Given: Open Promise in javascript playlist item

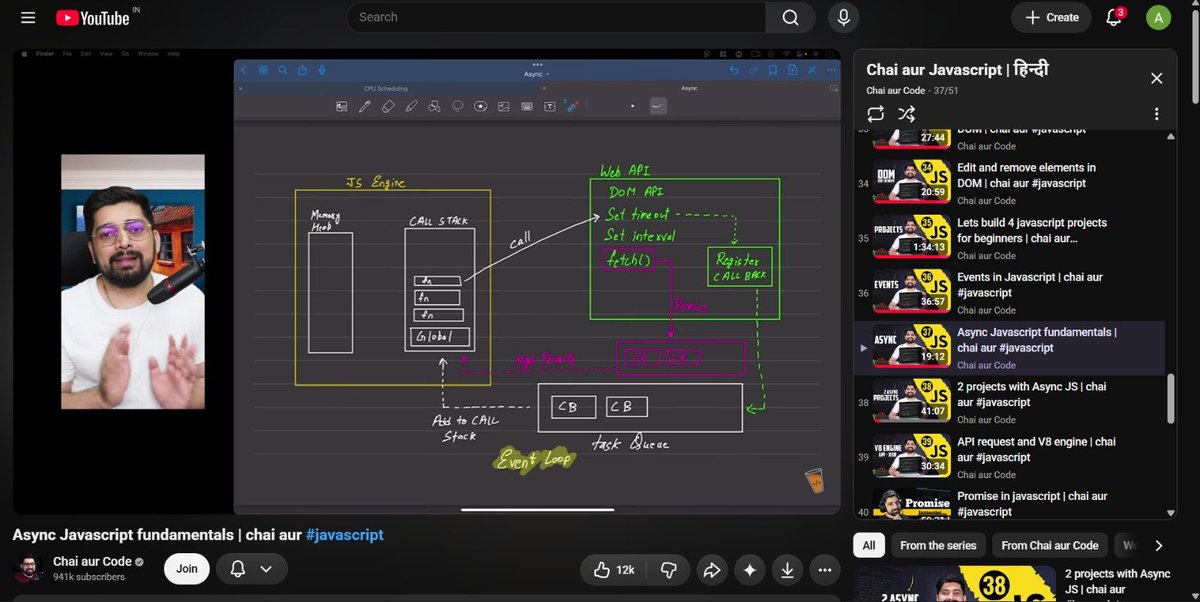Looking at the screenshot, I should click(x=1008, y=502).
